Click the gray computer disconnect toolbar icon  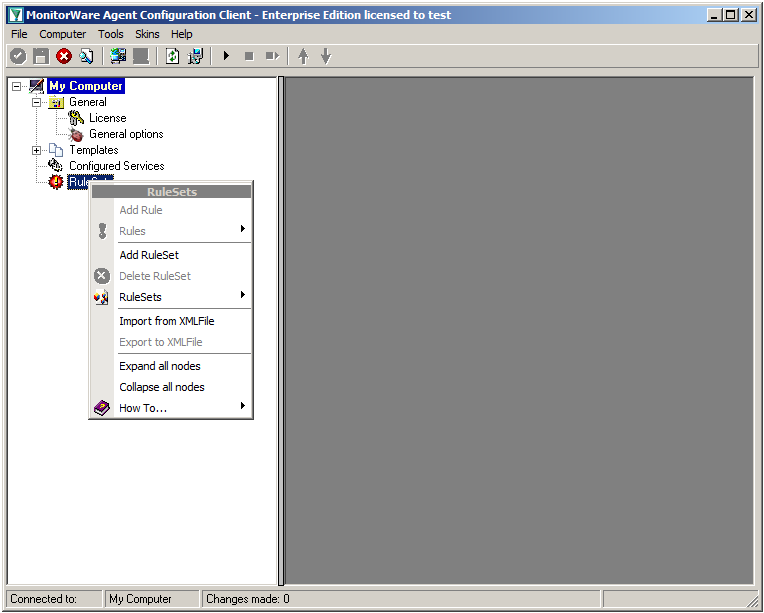click(x=141, y=56)
